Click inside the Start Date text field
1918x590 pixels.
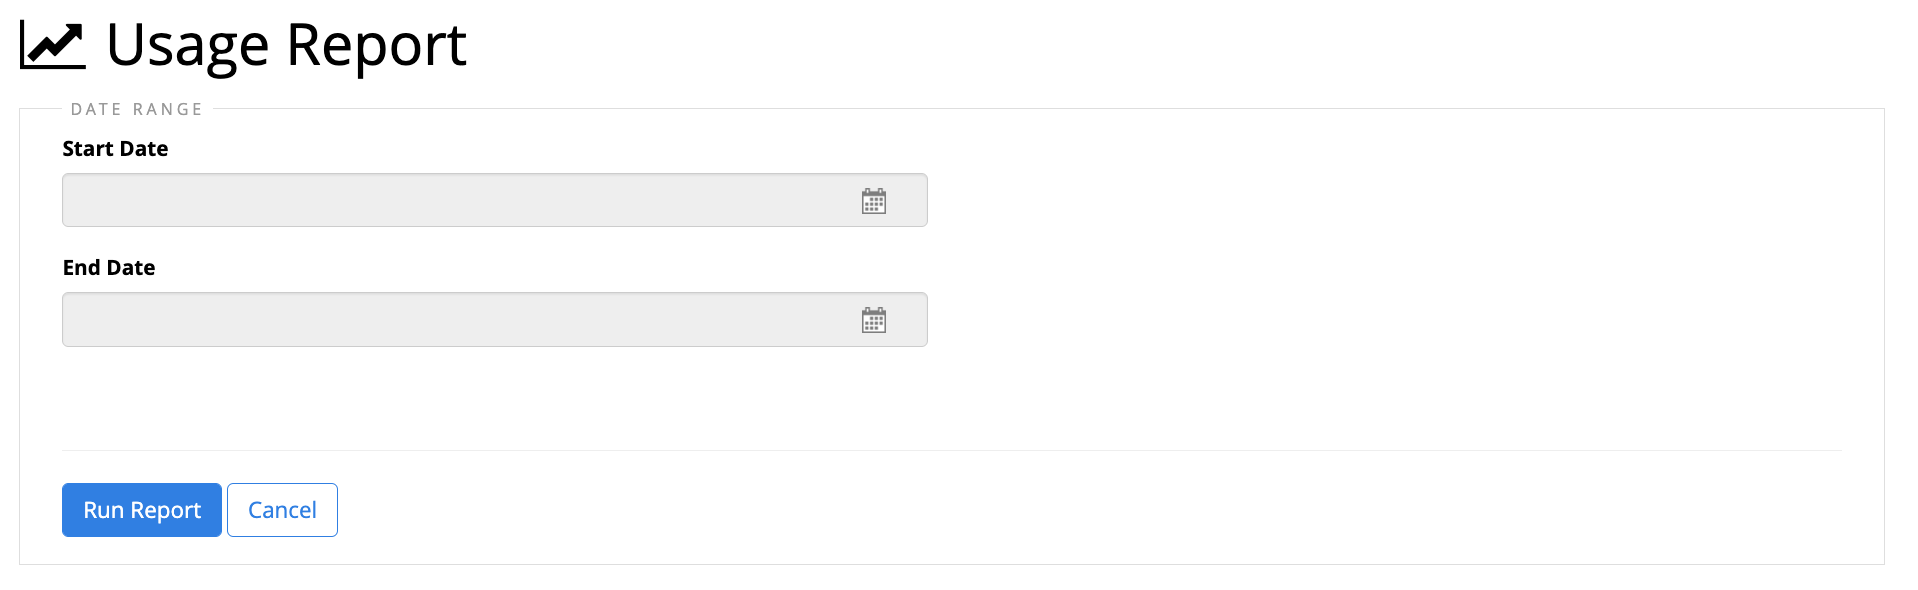[x=494, y=200]
